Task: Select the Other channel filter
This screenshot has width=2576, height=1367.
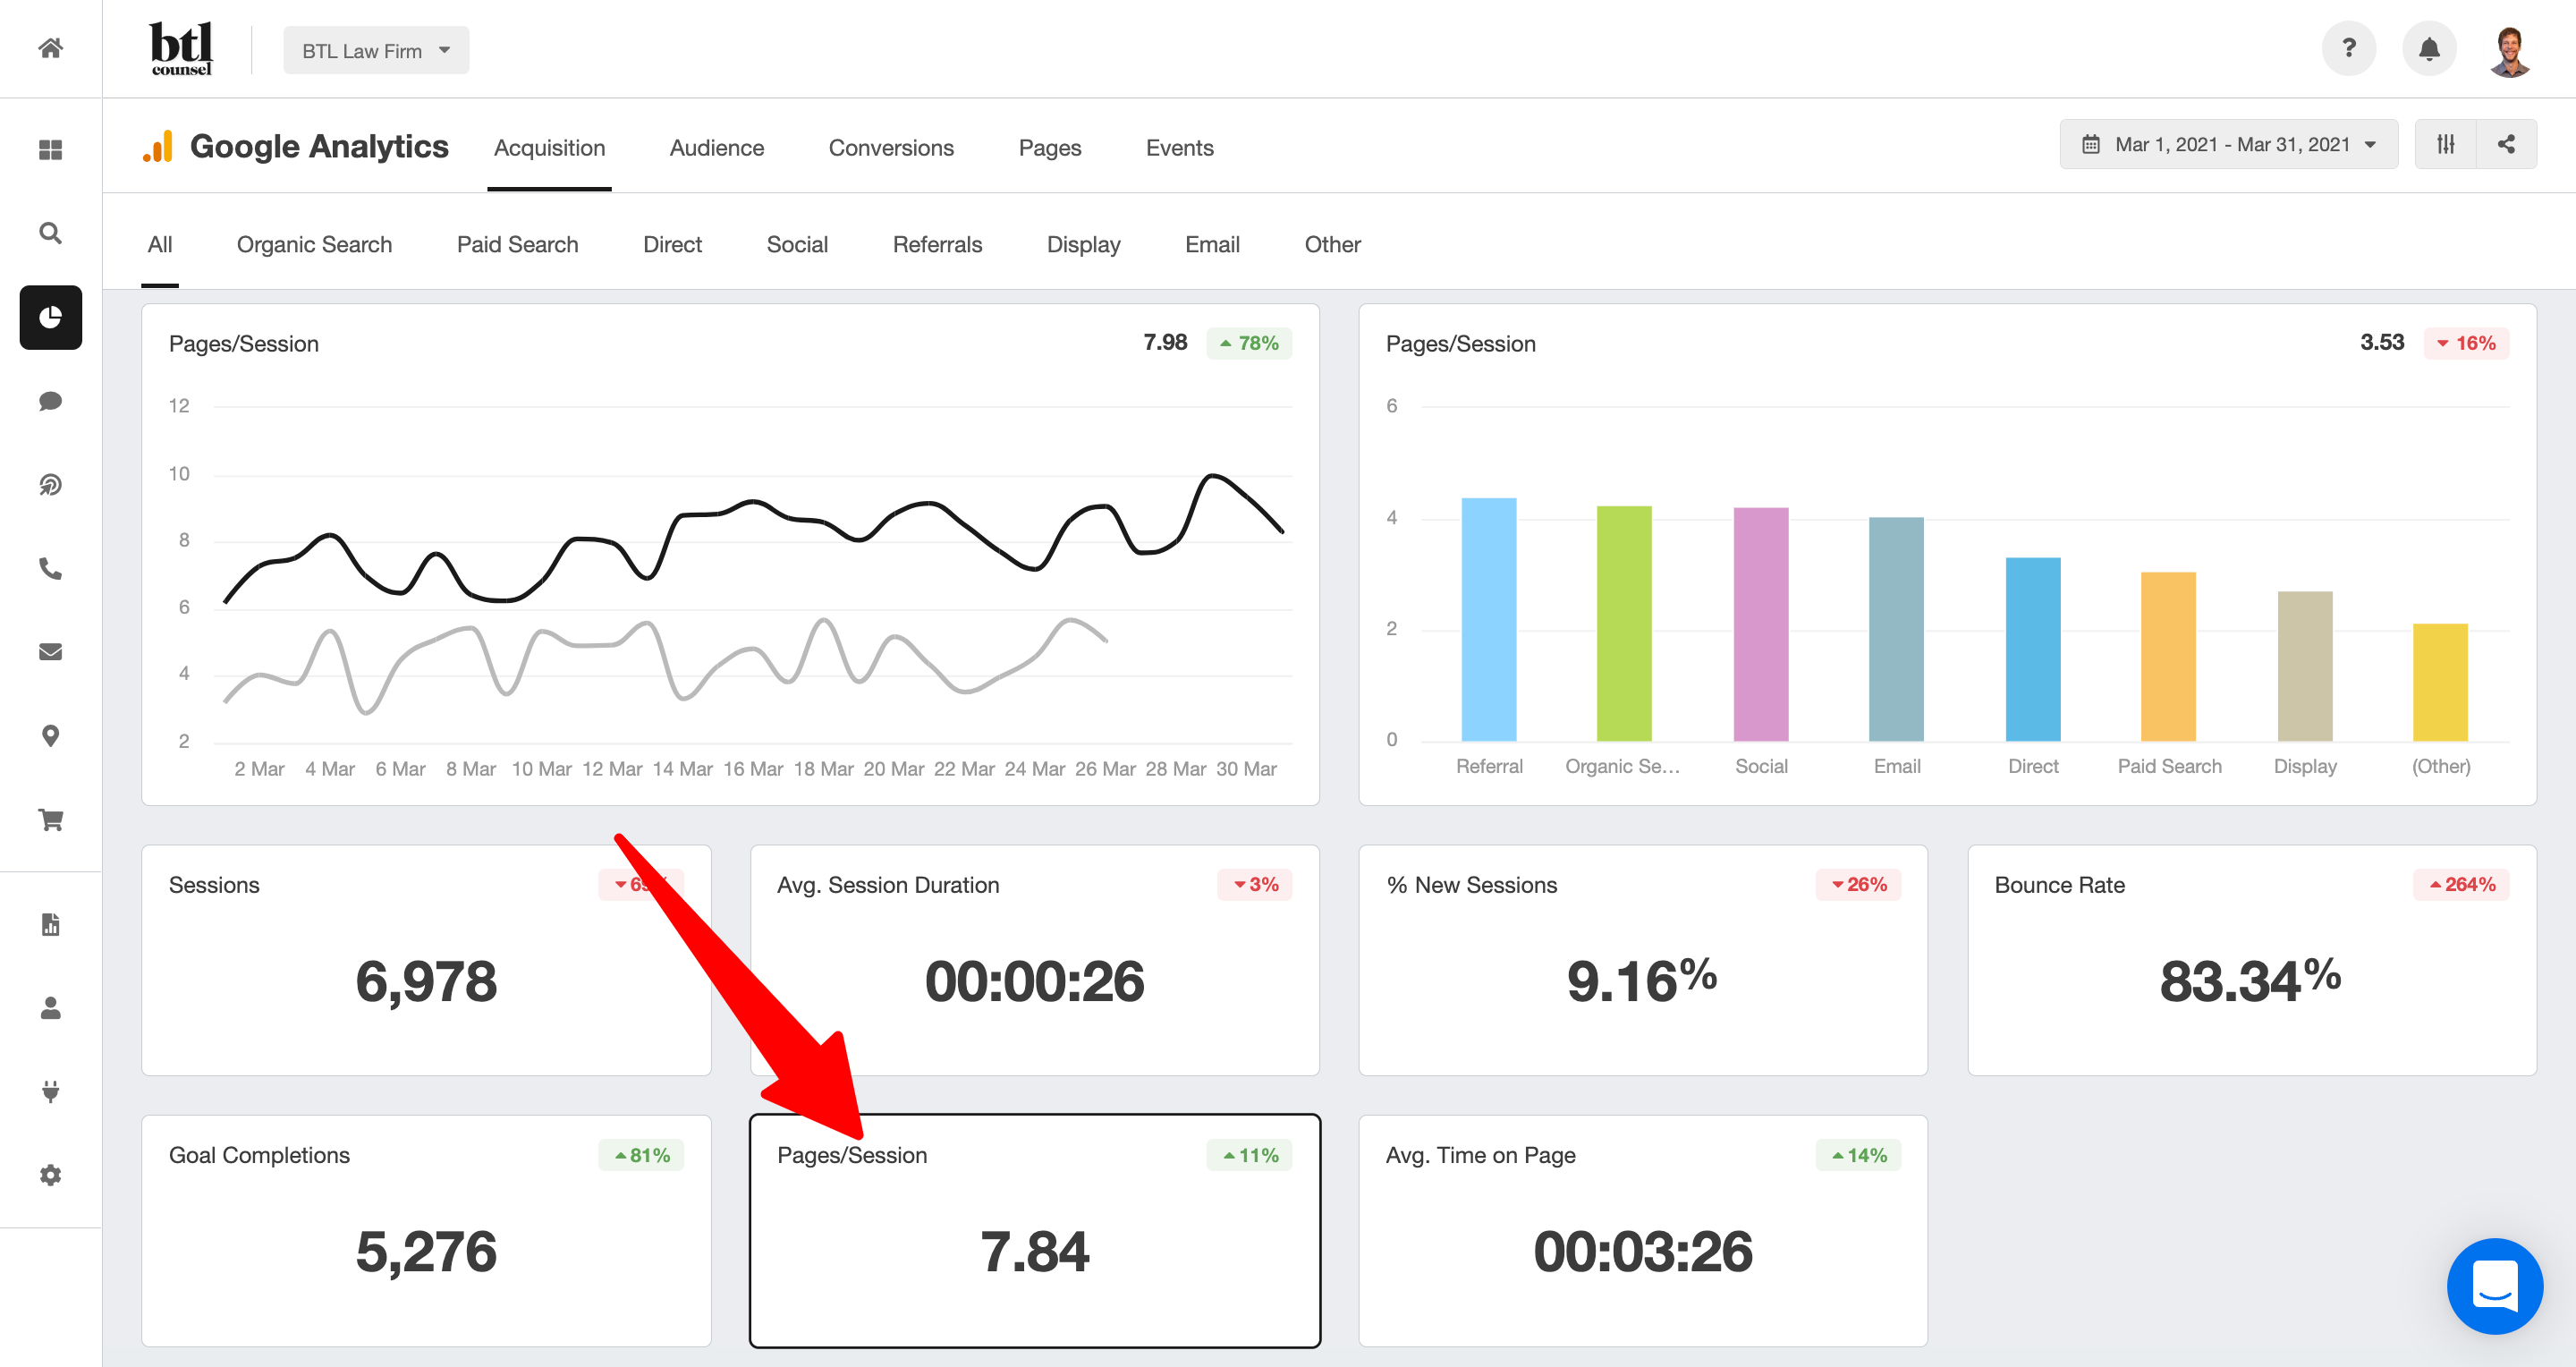Action: point(1333,245)
